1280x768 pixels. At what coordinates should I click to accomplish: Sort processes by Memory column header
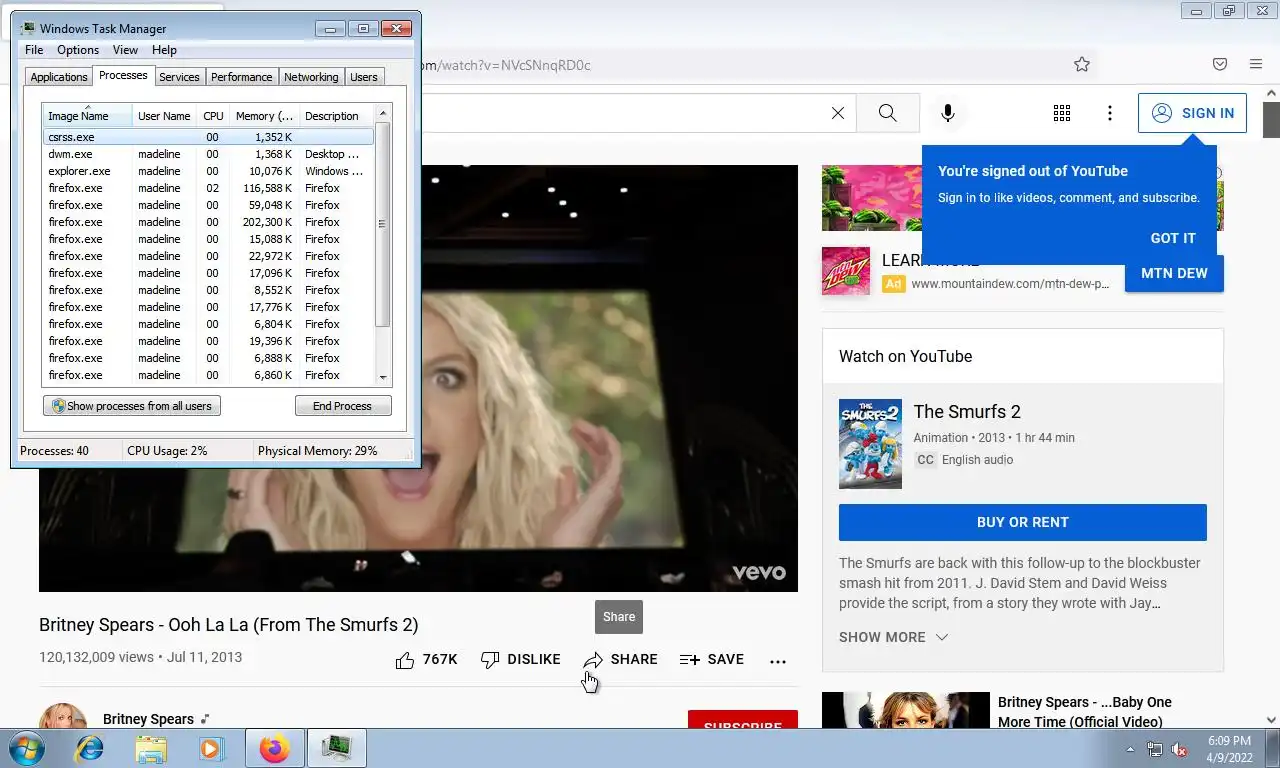click(x=264, y=116)
